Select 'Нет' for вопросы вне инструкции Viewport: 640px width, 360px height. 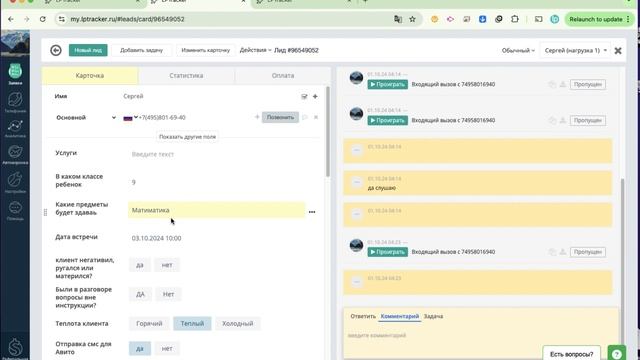pyautogui.click(x=169, y=294)
